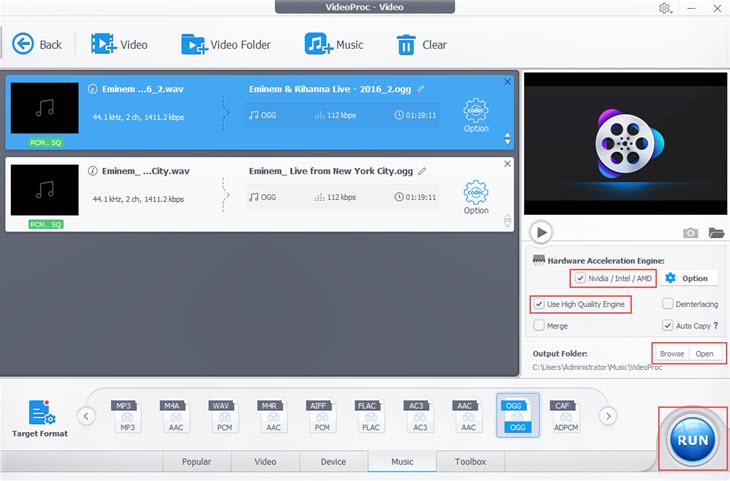Screen dimensions: 730x481
Task: Reorder second item with up/down arrows
Action: pos(507,220)
